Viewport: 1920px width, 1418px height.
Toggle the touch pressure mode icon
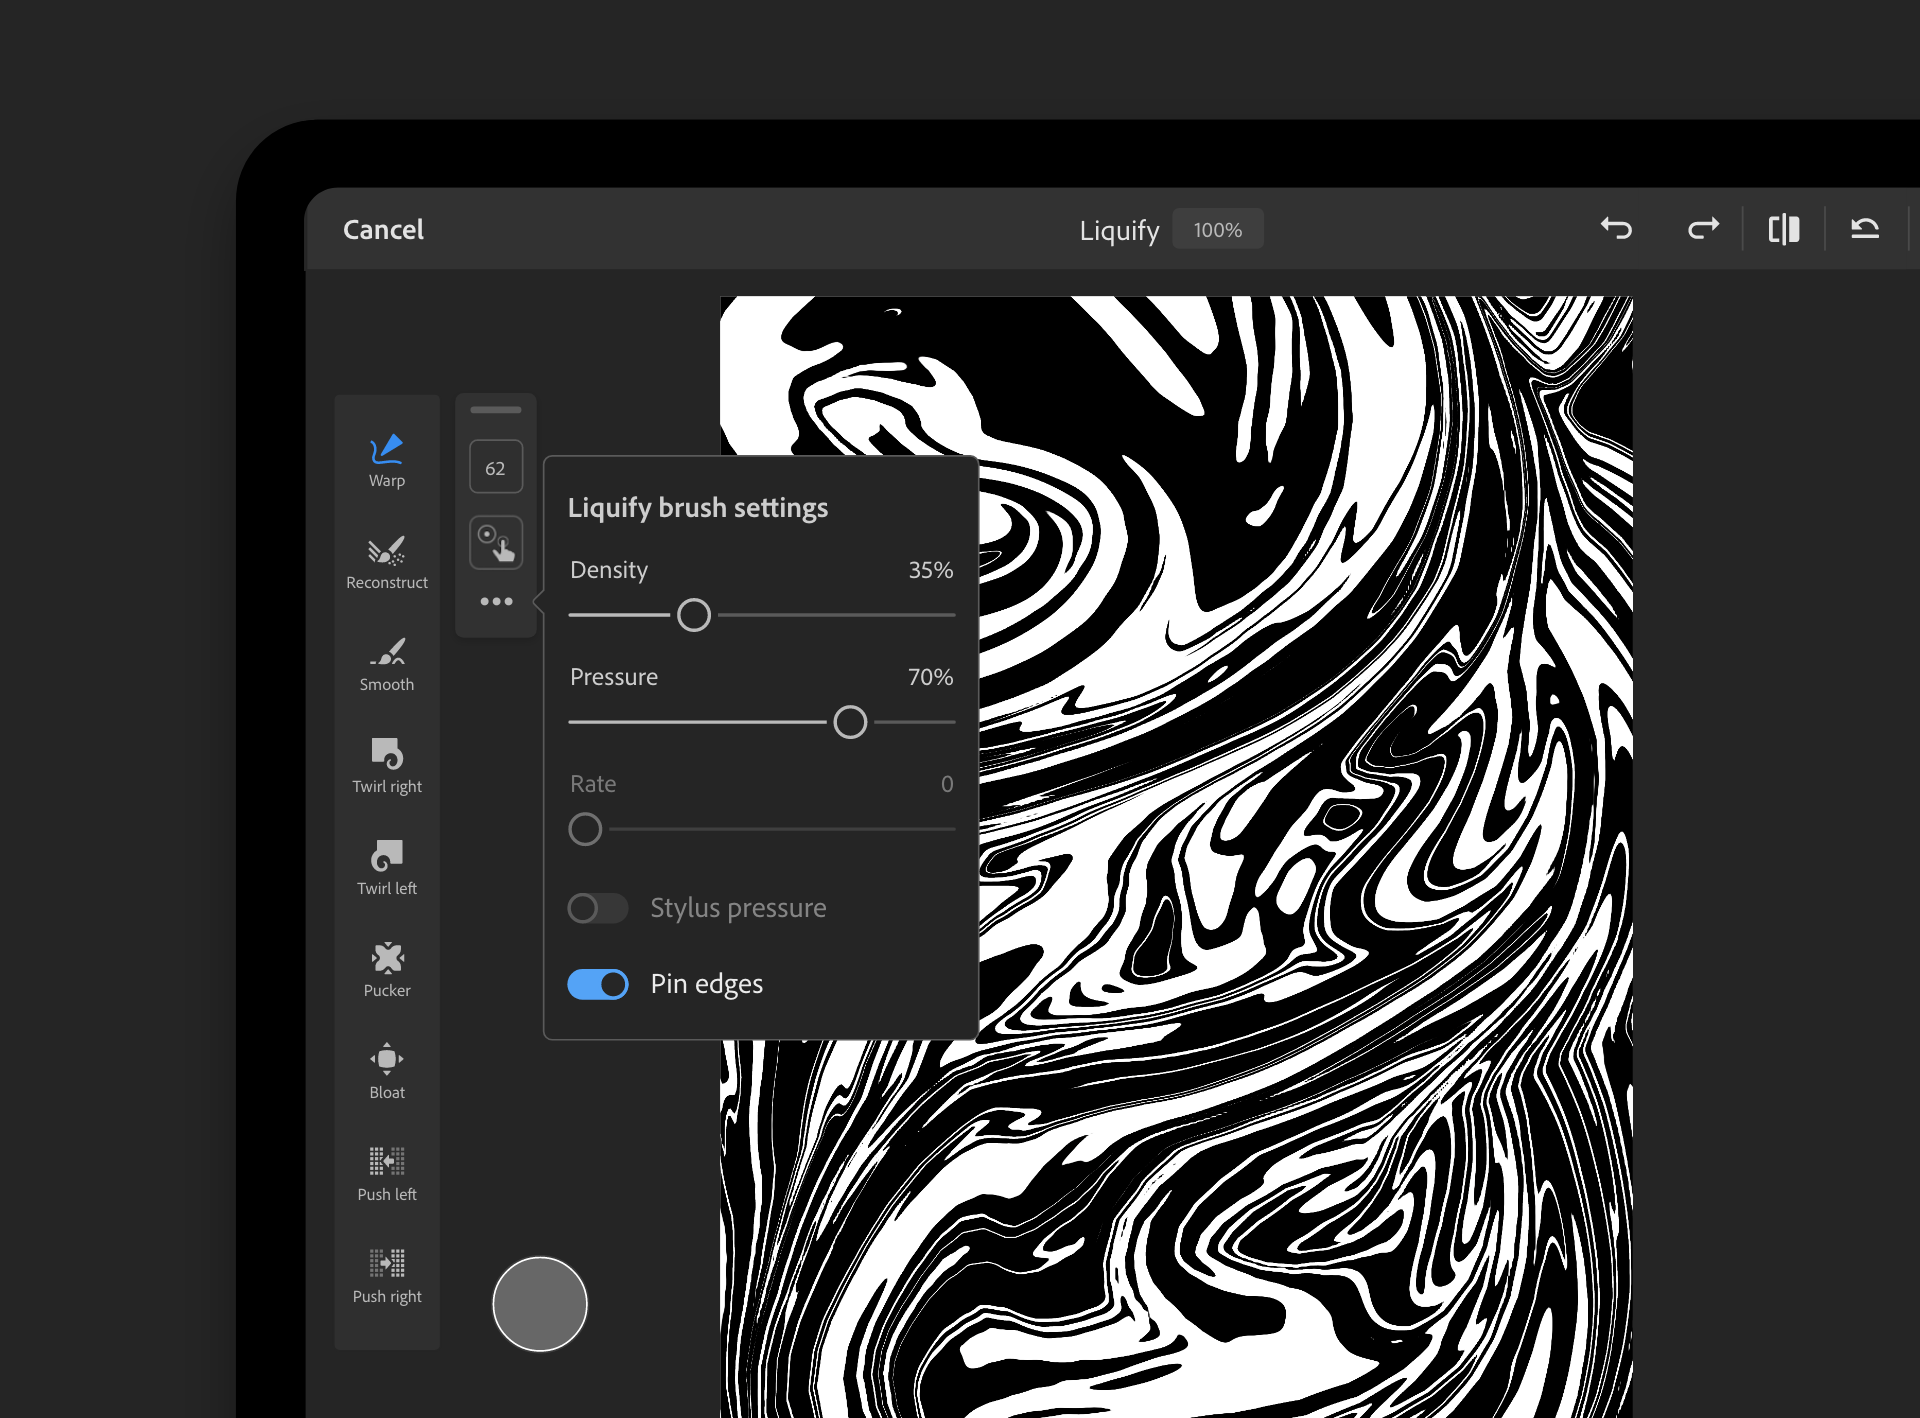click(496, 543)
